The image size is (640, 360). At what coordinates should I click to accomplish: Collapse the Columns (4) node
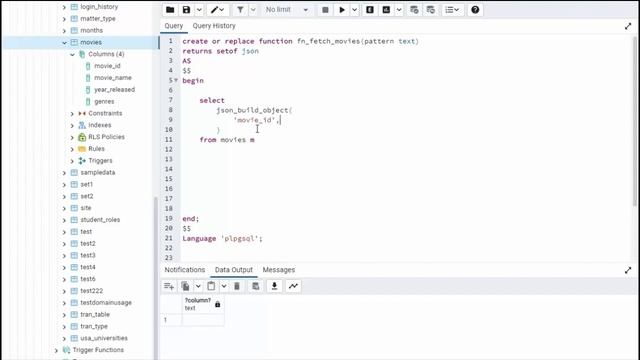tap(72, 54)
